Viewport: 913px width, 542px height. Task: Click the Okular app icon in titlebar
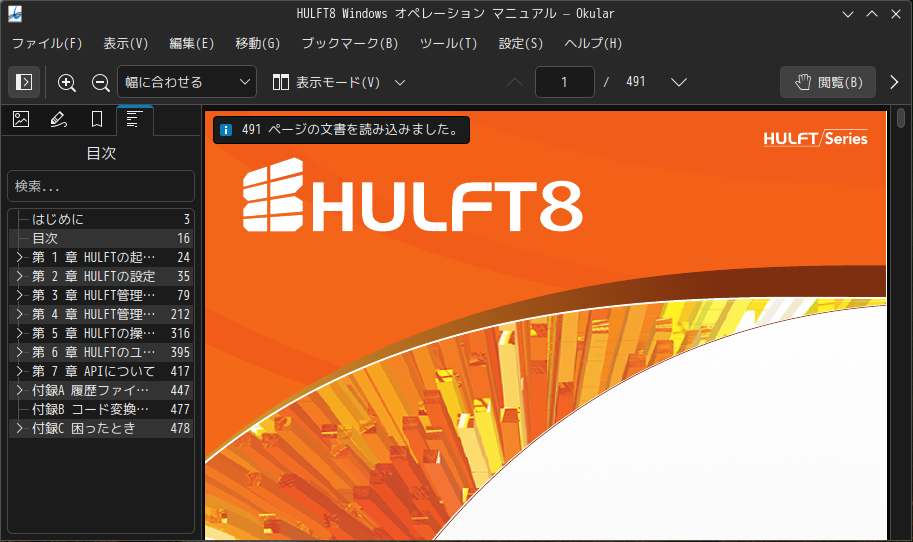15,14
